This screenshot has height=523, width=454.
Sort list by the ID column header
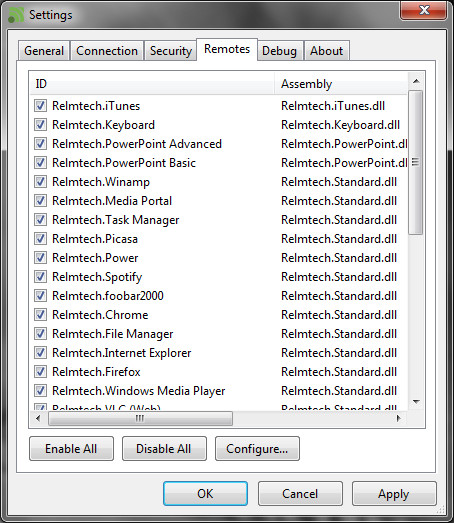coord(152,83)
